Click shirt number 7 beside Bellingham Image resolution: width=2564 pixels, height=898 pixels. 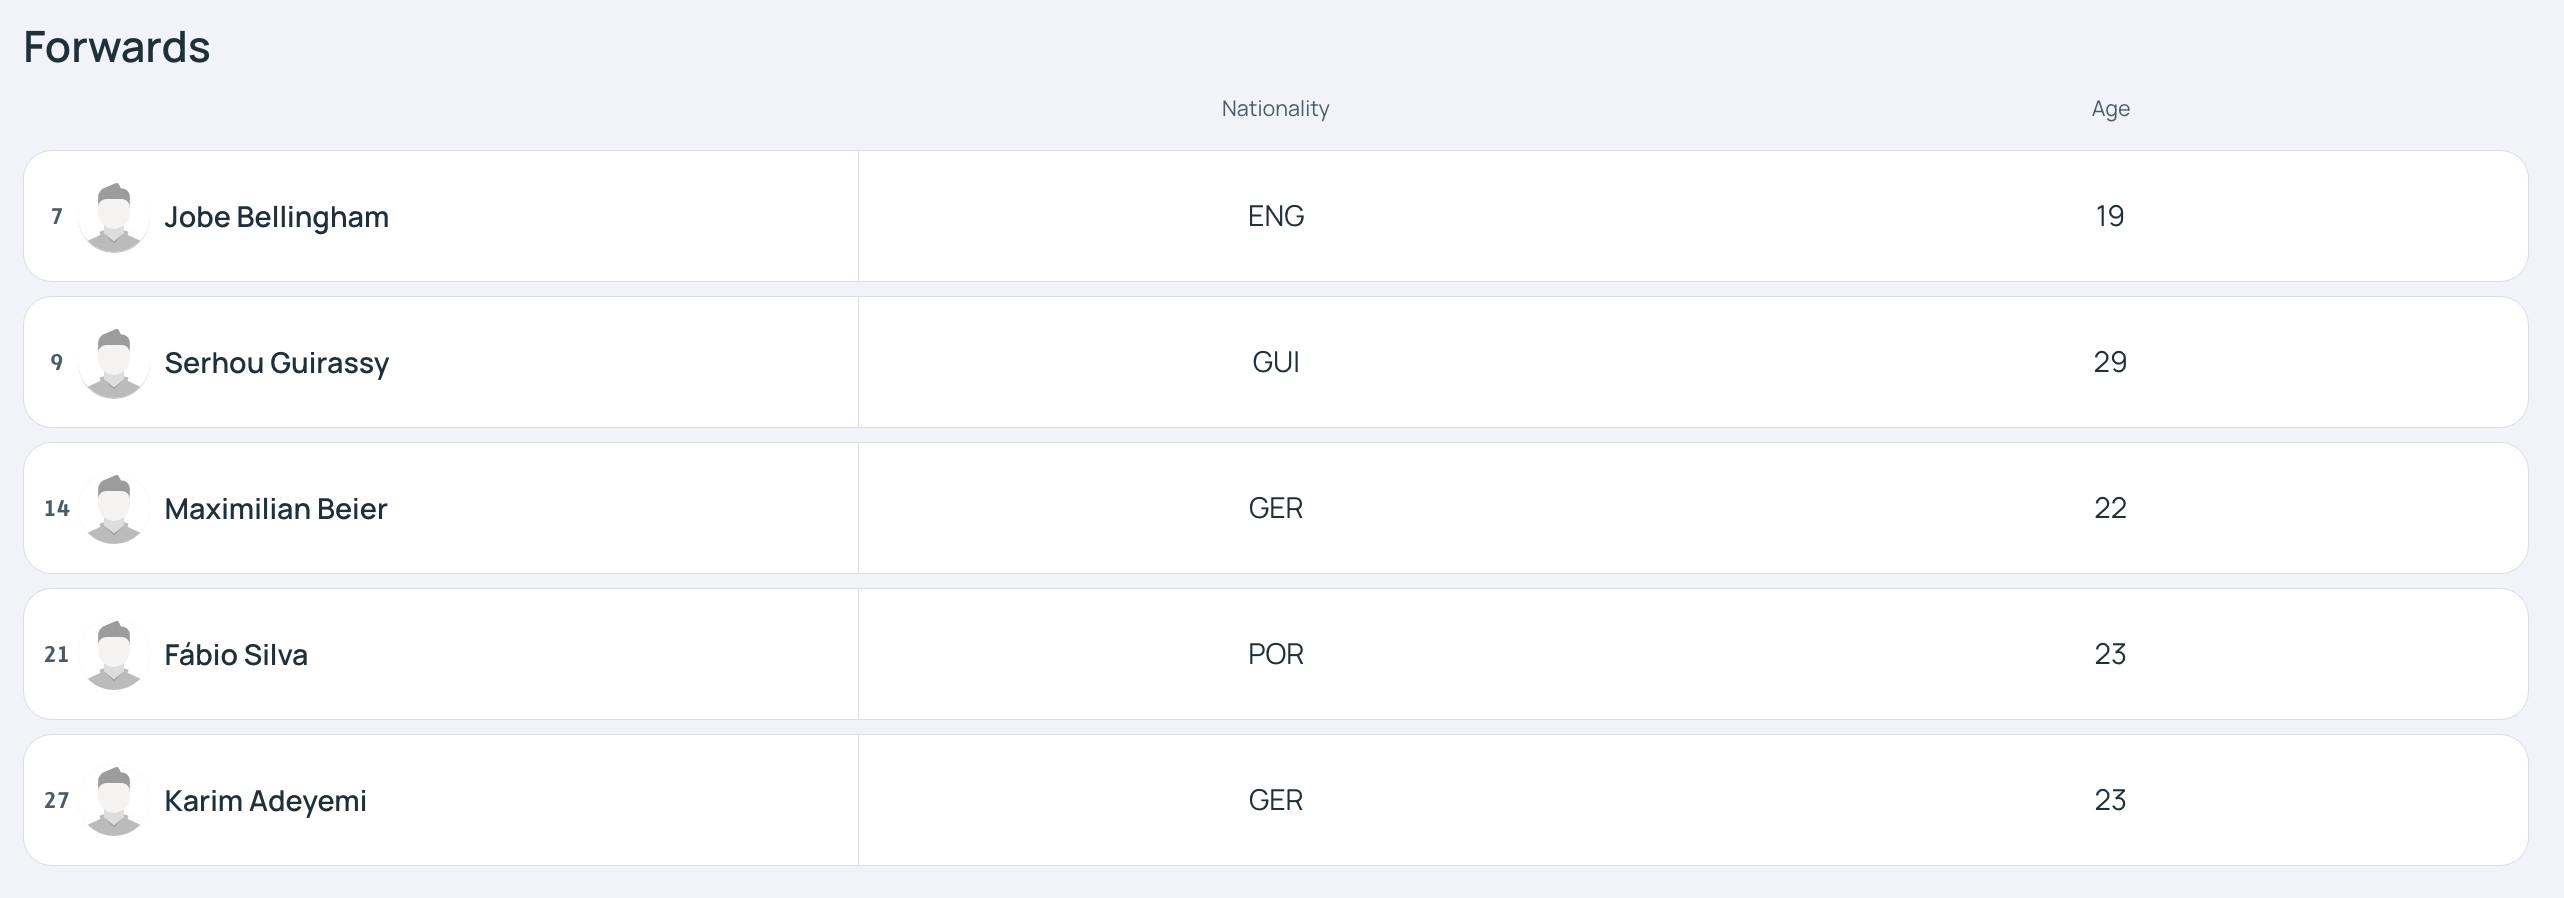(x=57, y=217)
